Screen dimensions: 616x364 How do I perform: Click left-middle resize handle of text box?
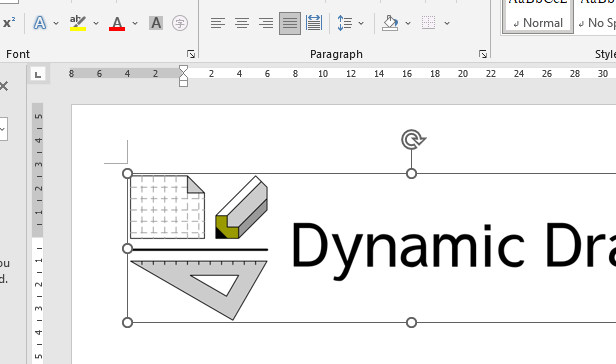127,248
